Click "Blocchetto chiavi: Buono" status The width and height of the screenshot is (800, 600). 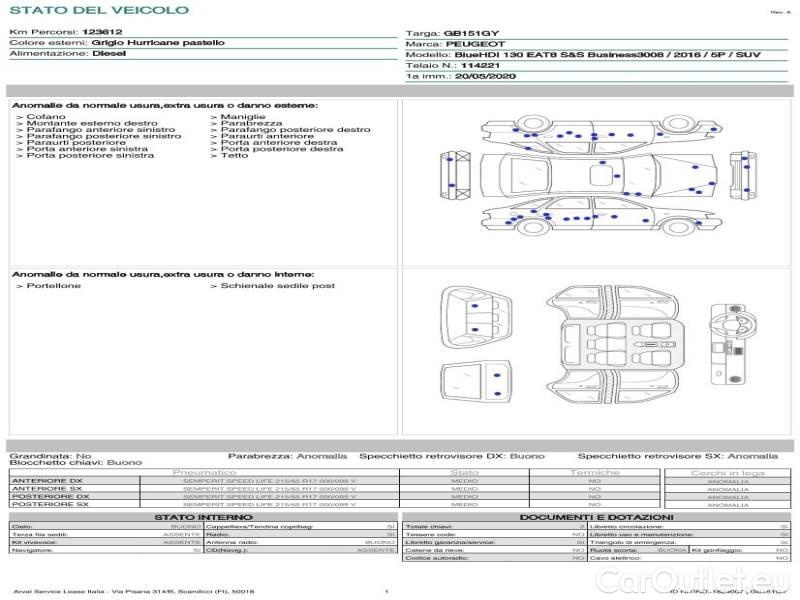76,463
